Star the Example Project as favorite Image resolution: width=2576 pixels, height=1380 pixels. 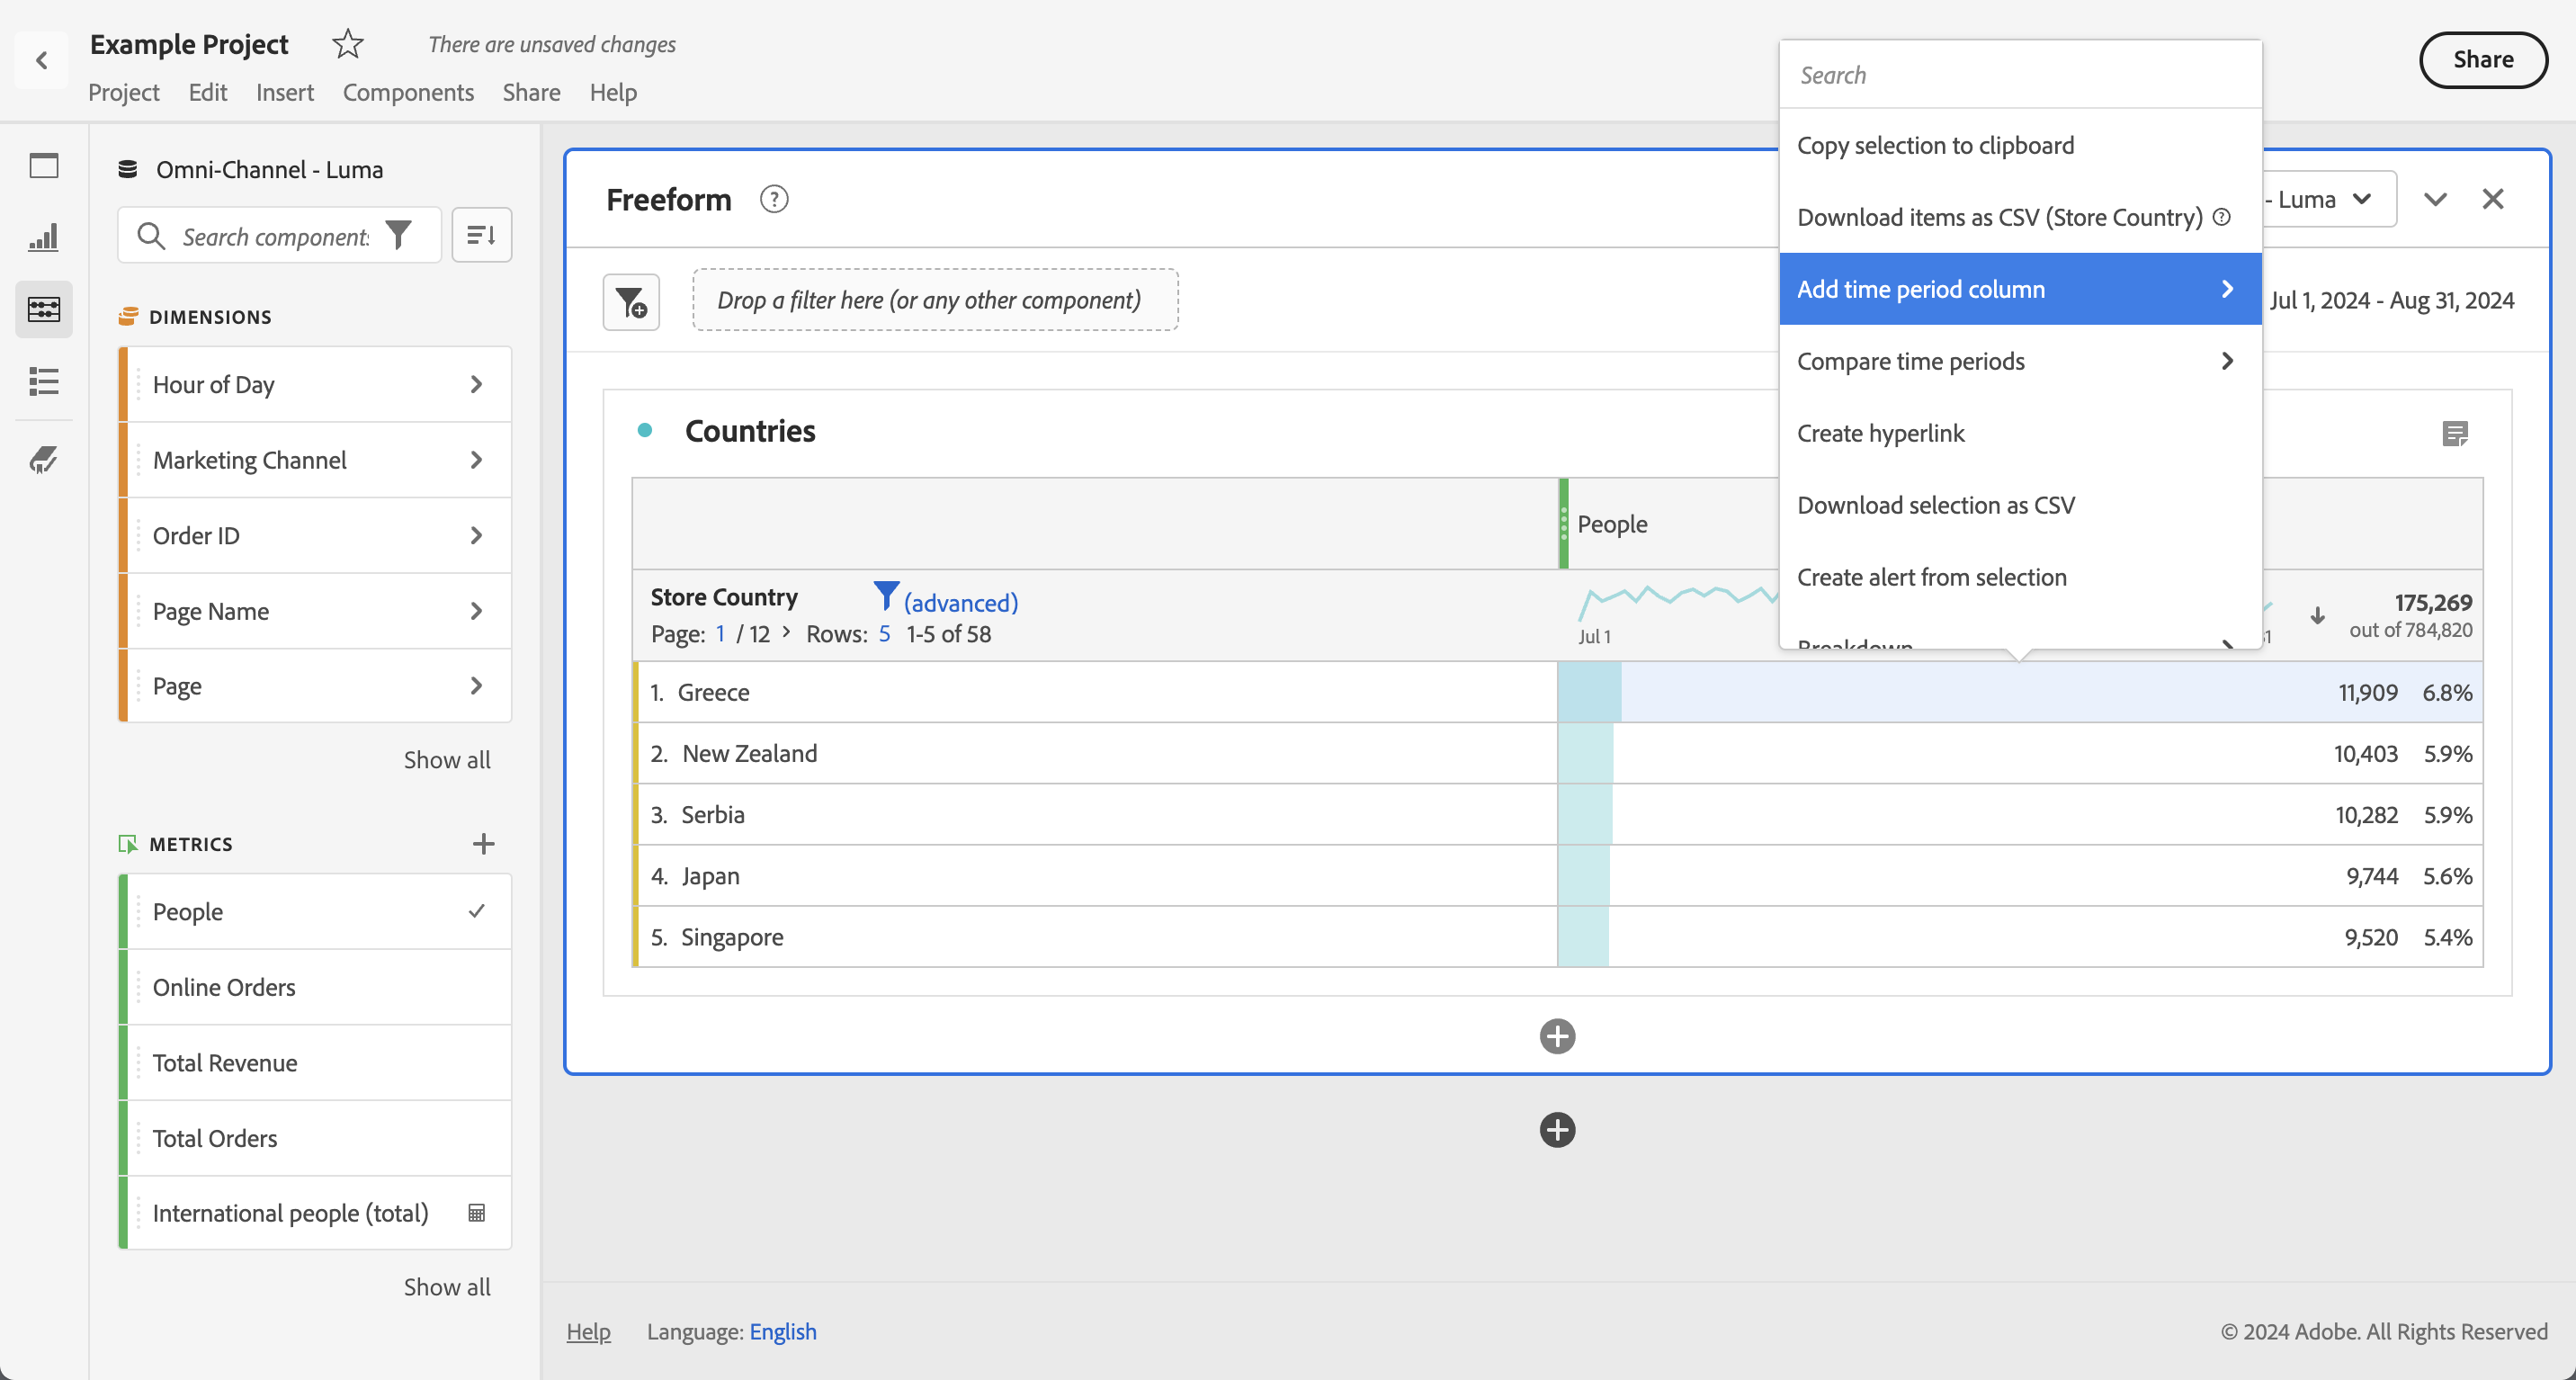pos(347,44)
